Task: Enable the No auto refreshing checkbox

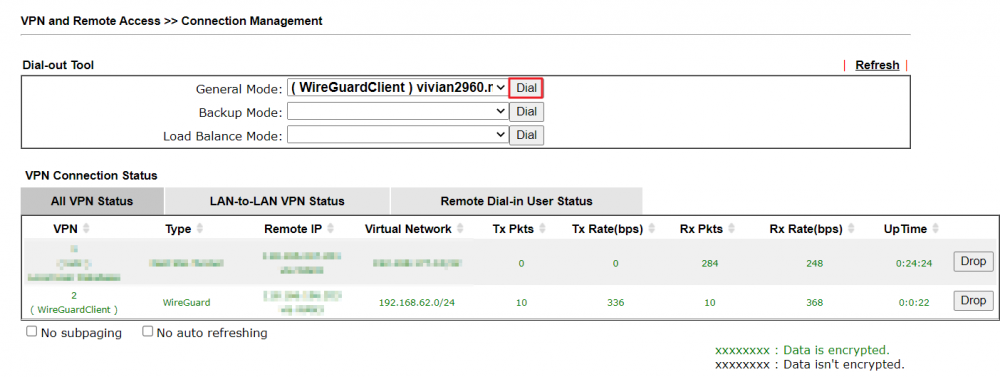Action: click(147, 332)
